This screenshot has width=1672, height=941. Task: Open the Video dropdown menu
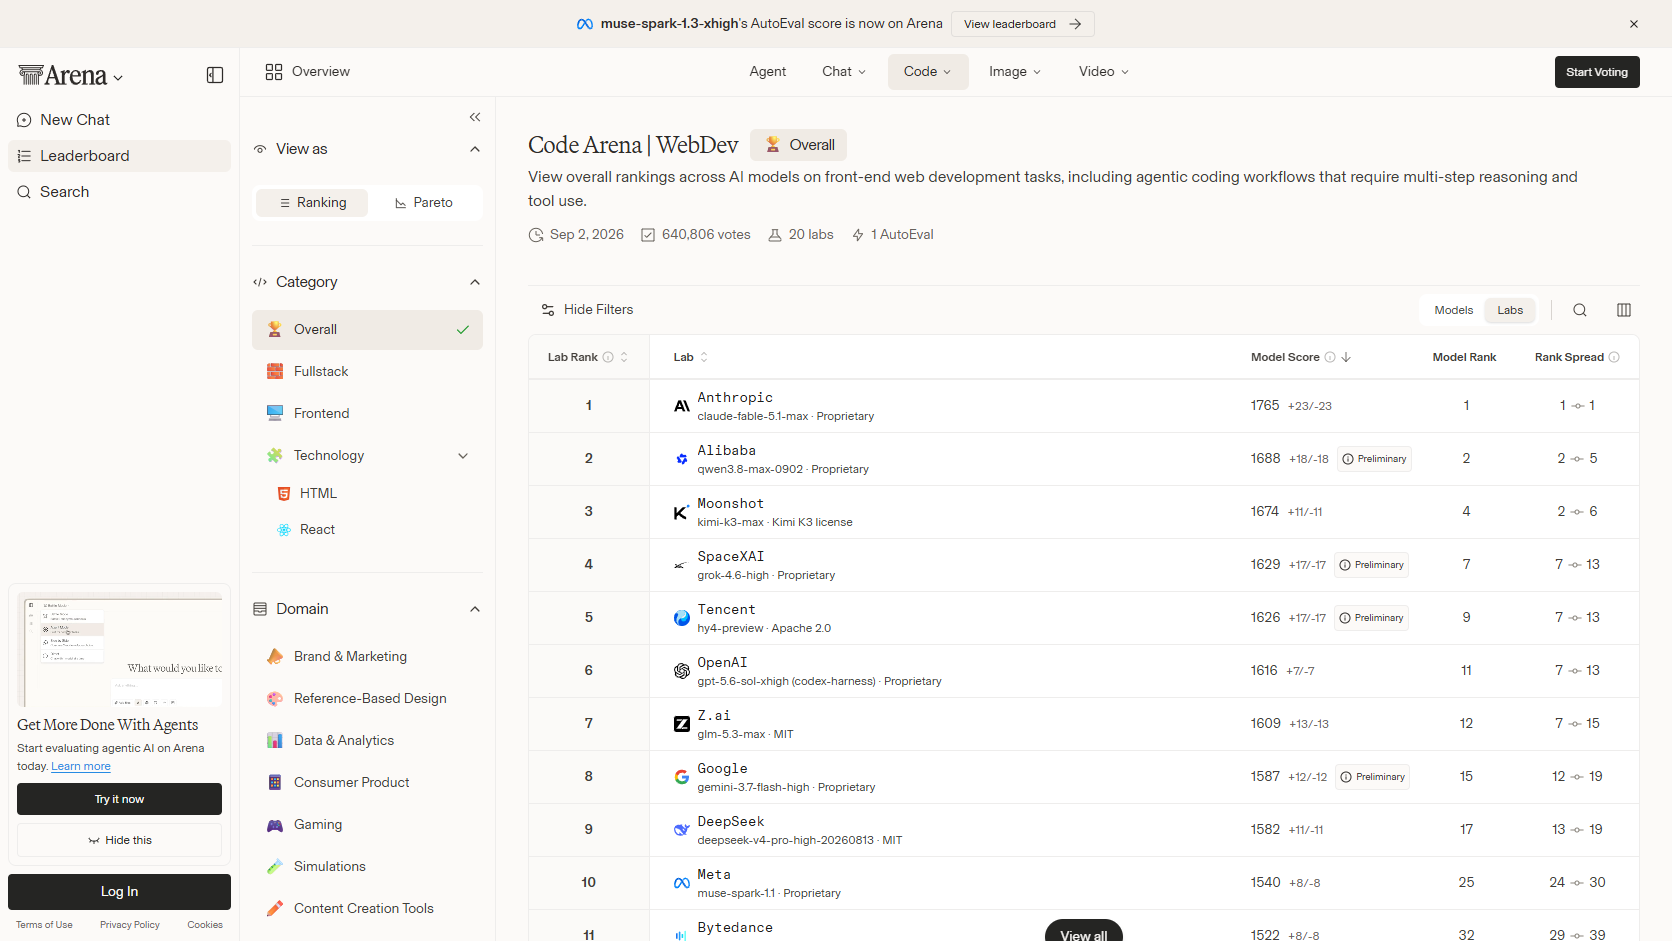[x=1104, y=72]
